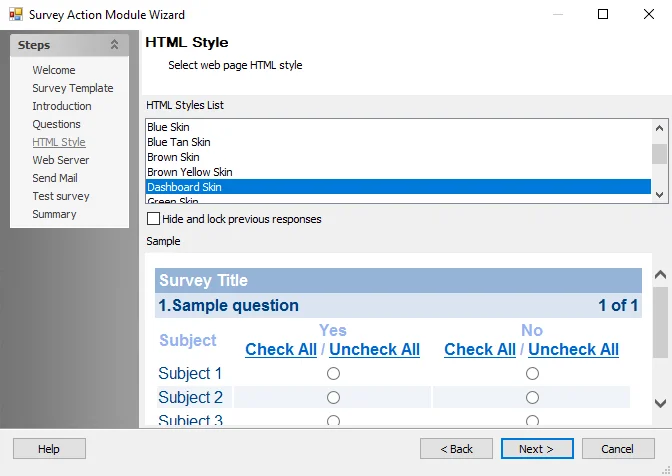Click sample preview scroll down arrow
672x476 pixels.
click(660, 403)
